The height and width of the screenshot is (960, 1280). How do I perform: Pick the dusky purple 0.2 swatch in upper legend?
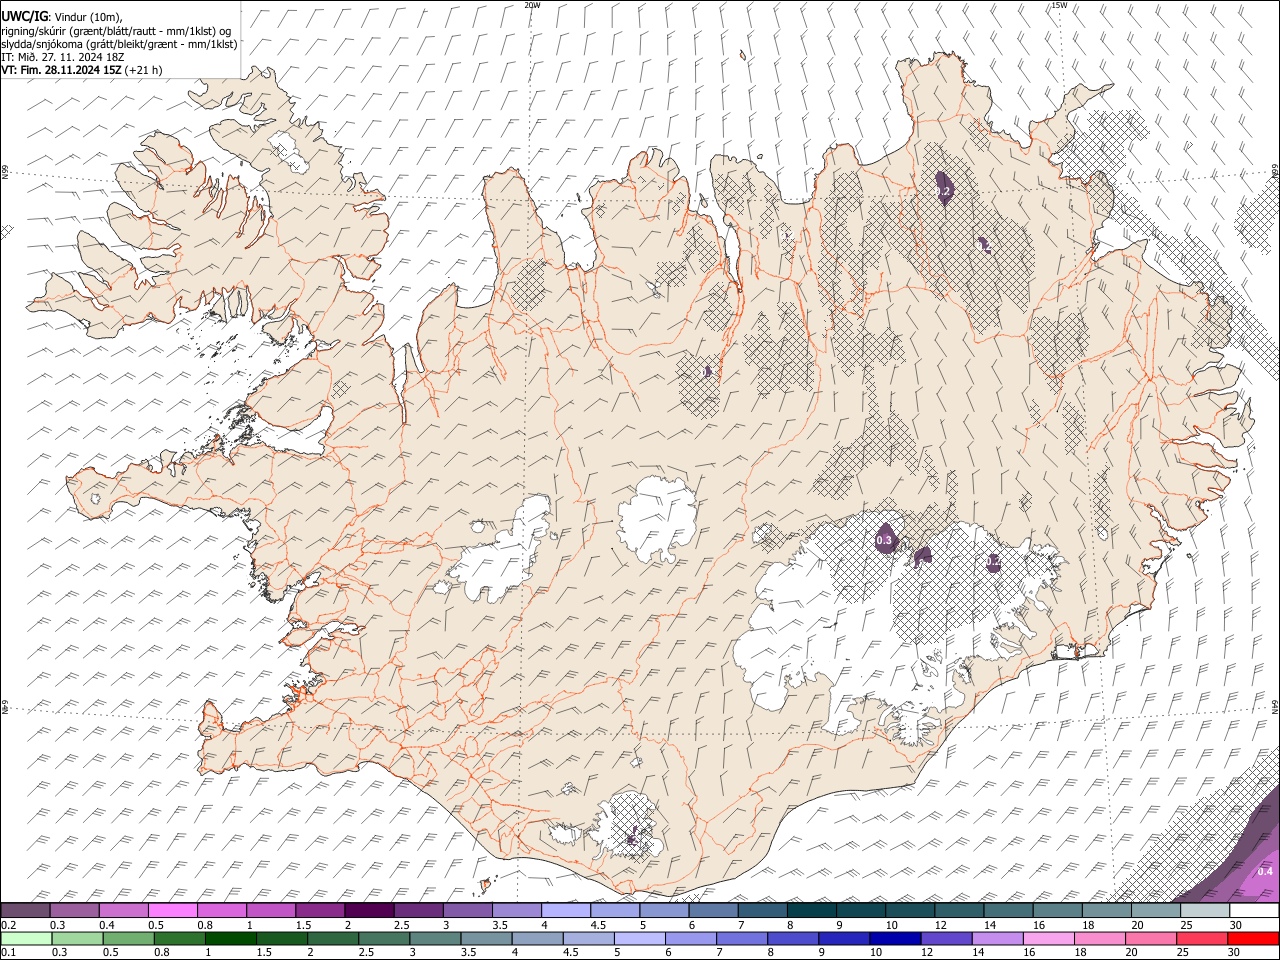click(25, 911)
